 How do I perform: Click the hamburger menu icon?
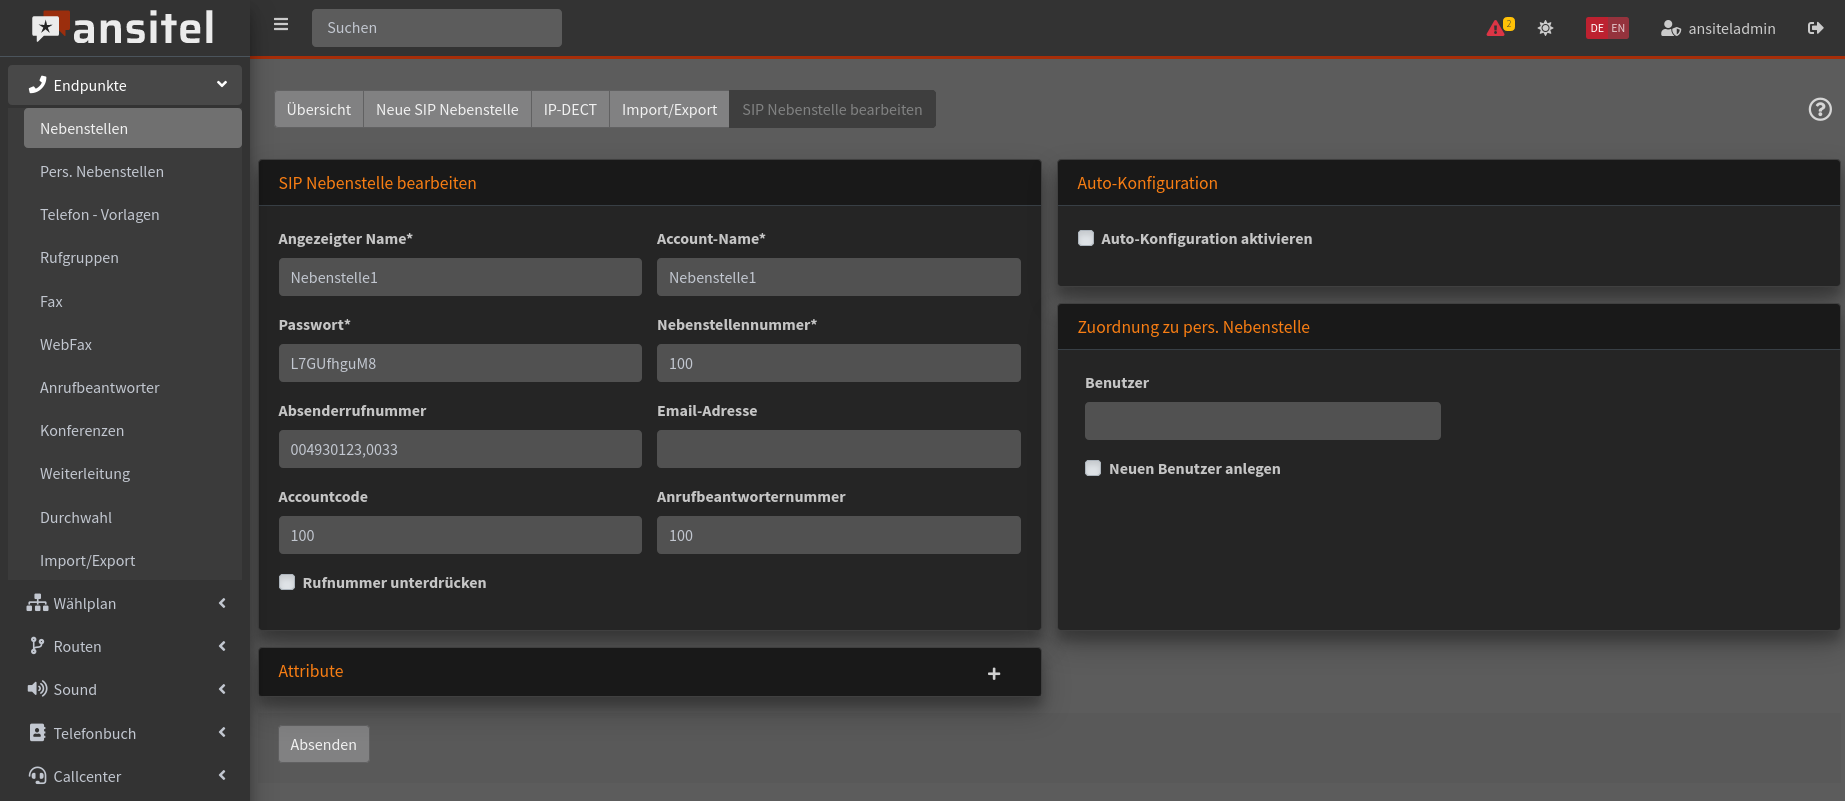tap(281, 25)
